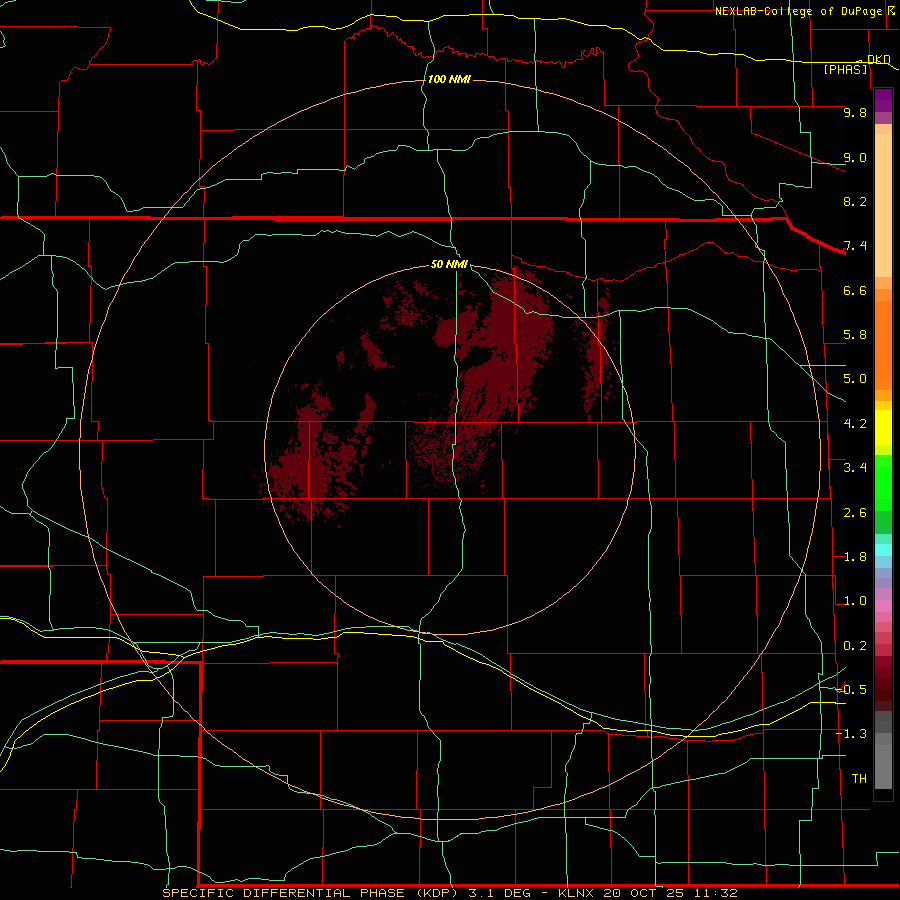Click the TH label at the scale bottom
The width and height of the screenshot is (900, 900).
(859, 779)
